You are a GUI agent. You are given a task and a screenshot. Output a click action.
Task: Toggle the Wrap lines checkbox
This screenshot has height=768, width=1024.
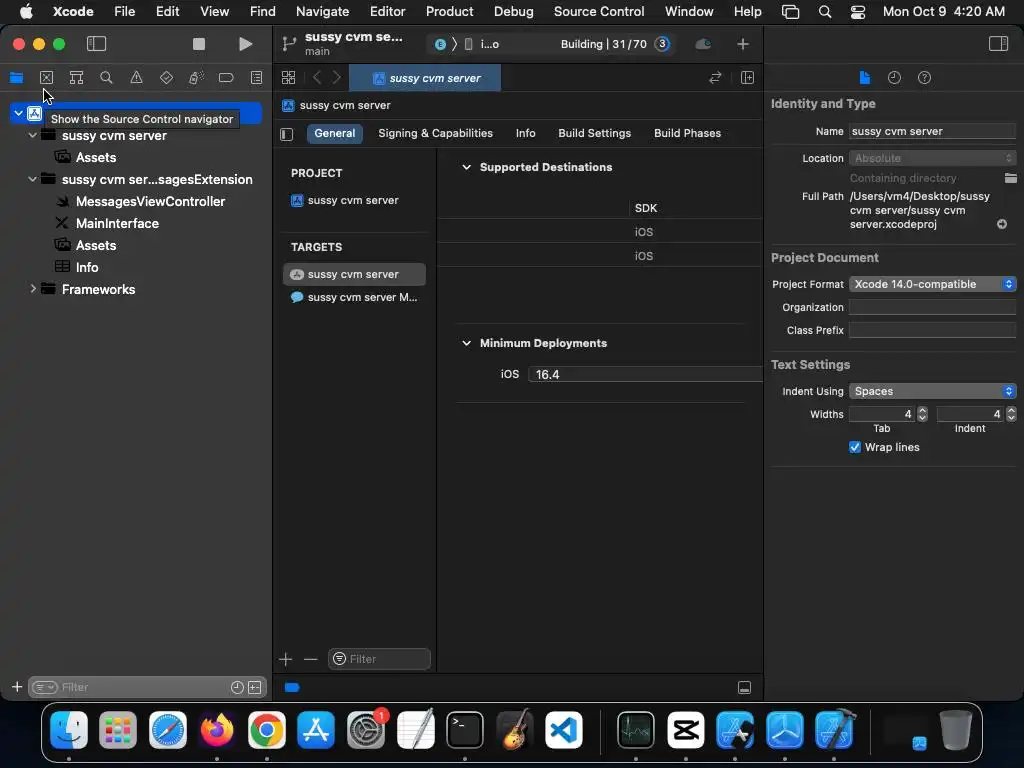click(x=854, y=447)
